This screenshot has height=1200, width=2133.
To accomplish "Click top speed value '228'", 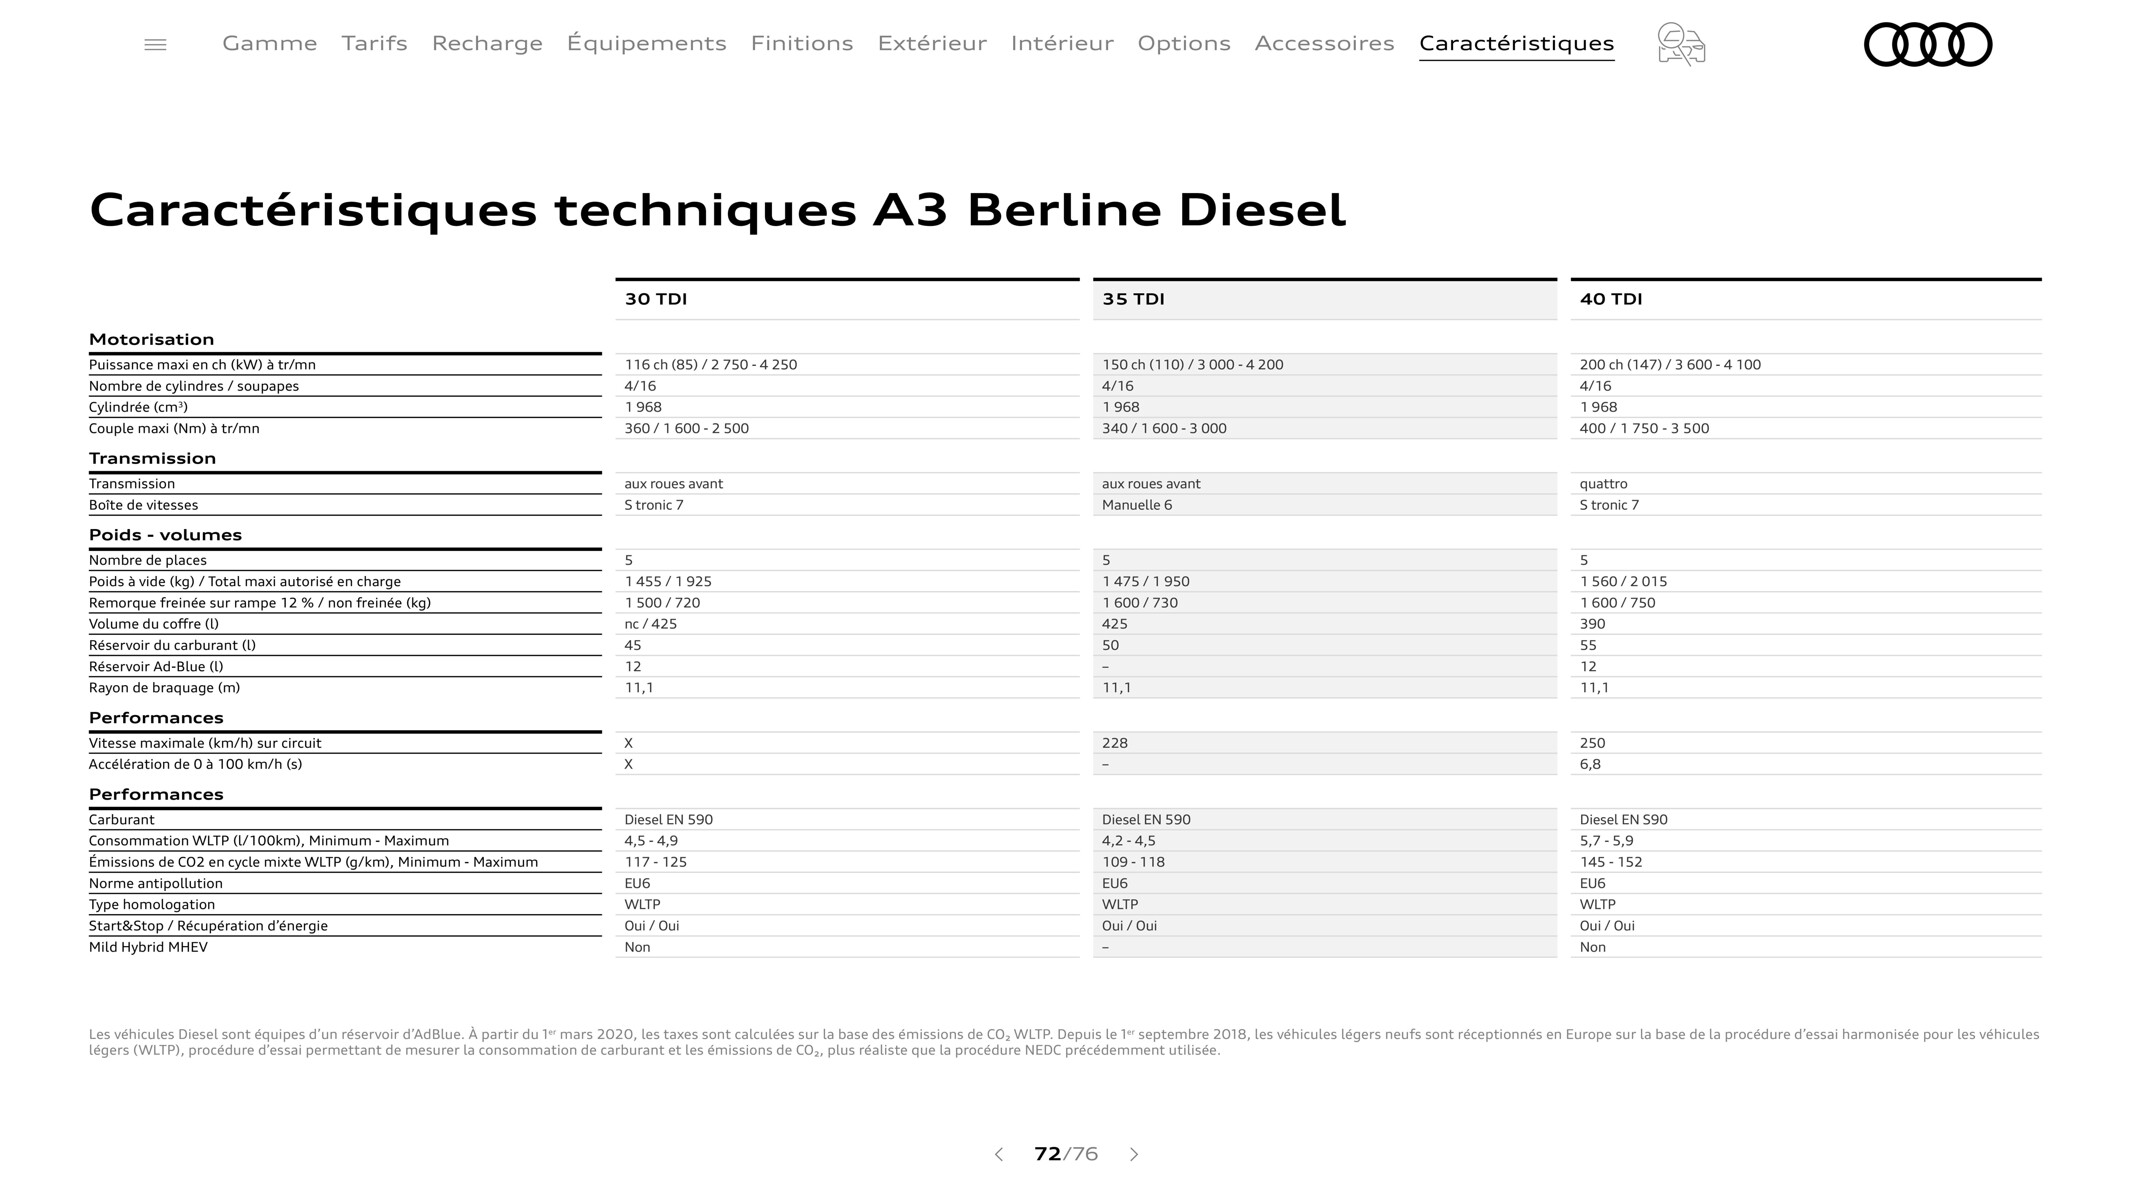I will [1114, 743].
